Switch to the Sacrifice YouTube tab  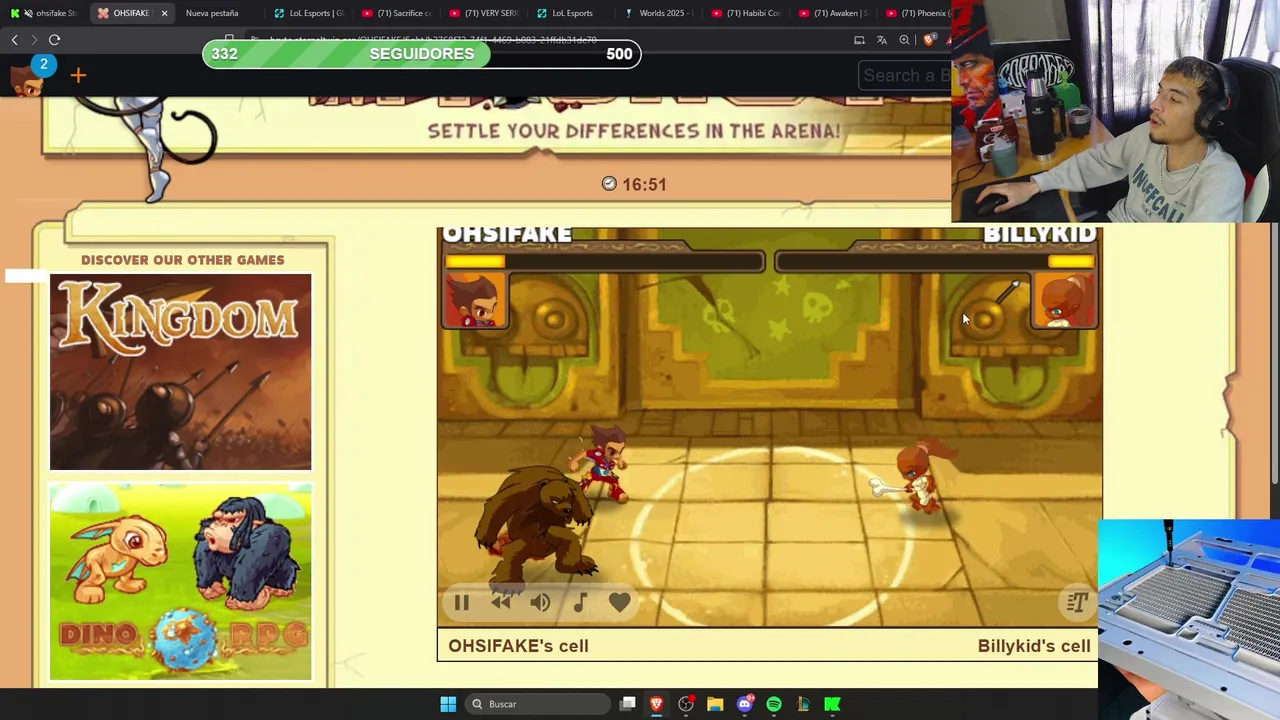click(397, 13)
